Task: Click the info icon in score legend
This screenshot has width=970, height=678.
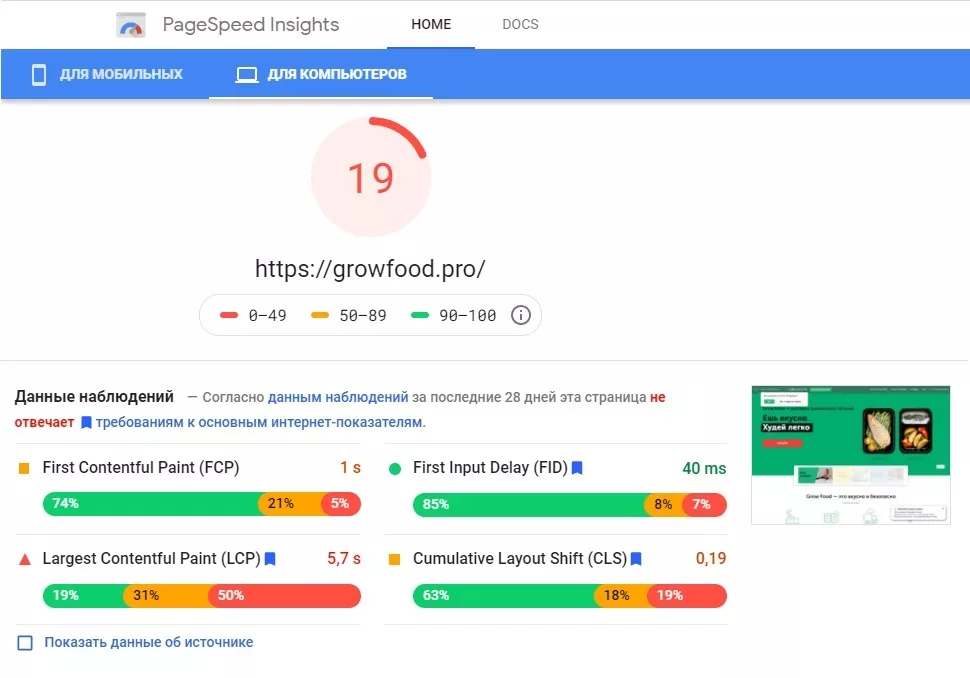Action: (521, 315)
